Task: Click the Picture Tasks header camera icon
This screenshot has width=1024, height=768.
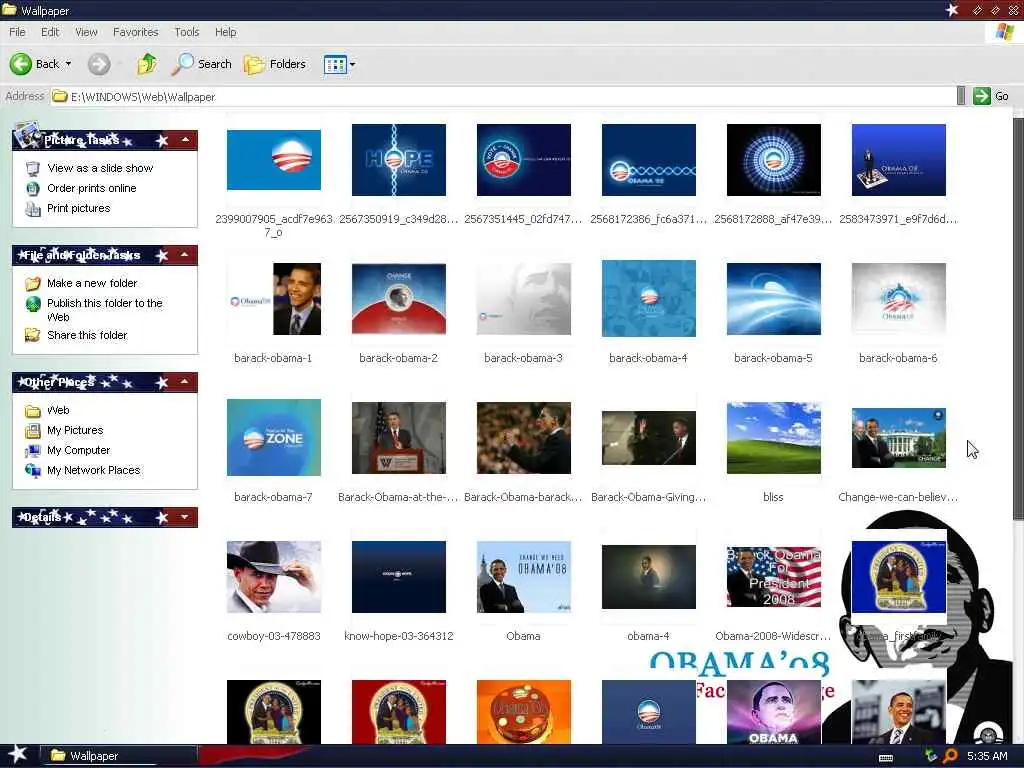Action: coord(27,134)
